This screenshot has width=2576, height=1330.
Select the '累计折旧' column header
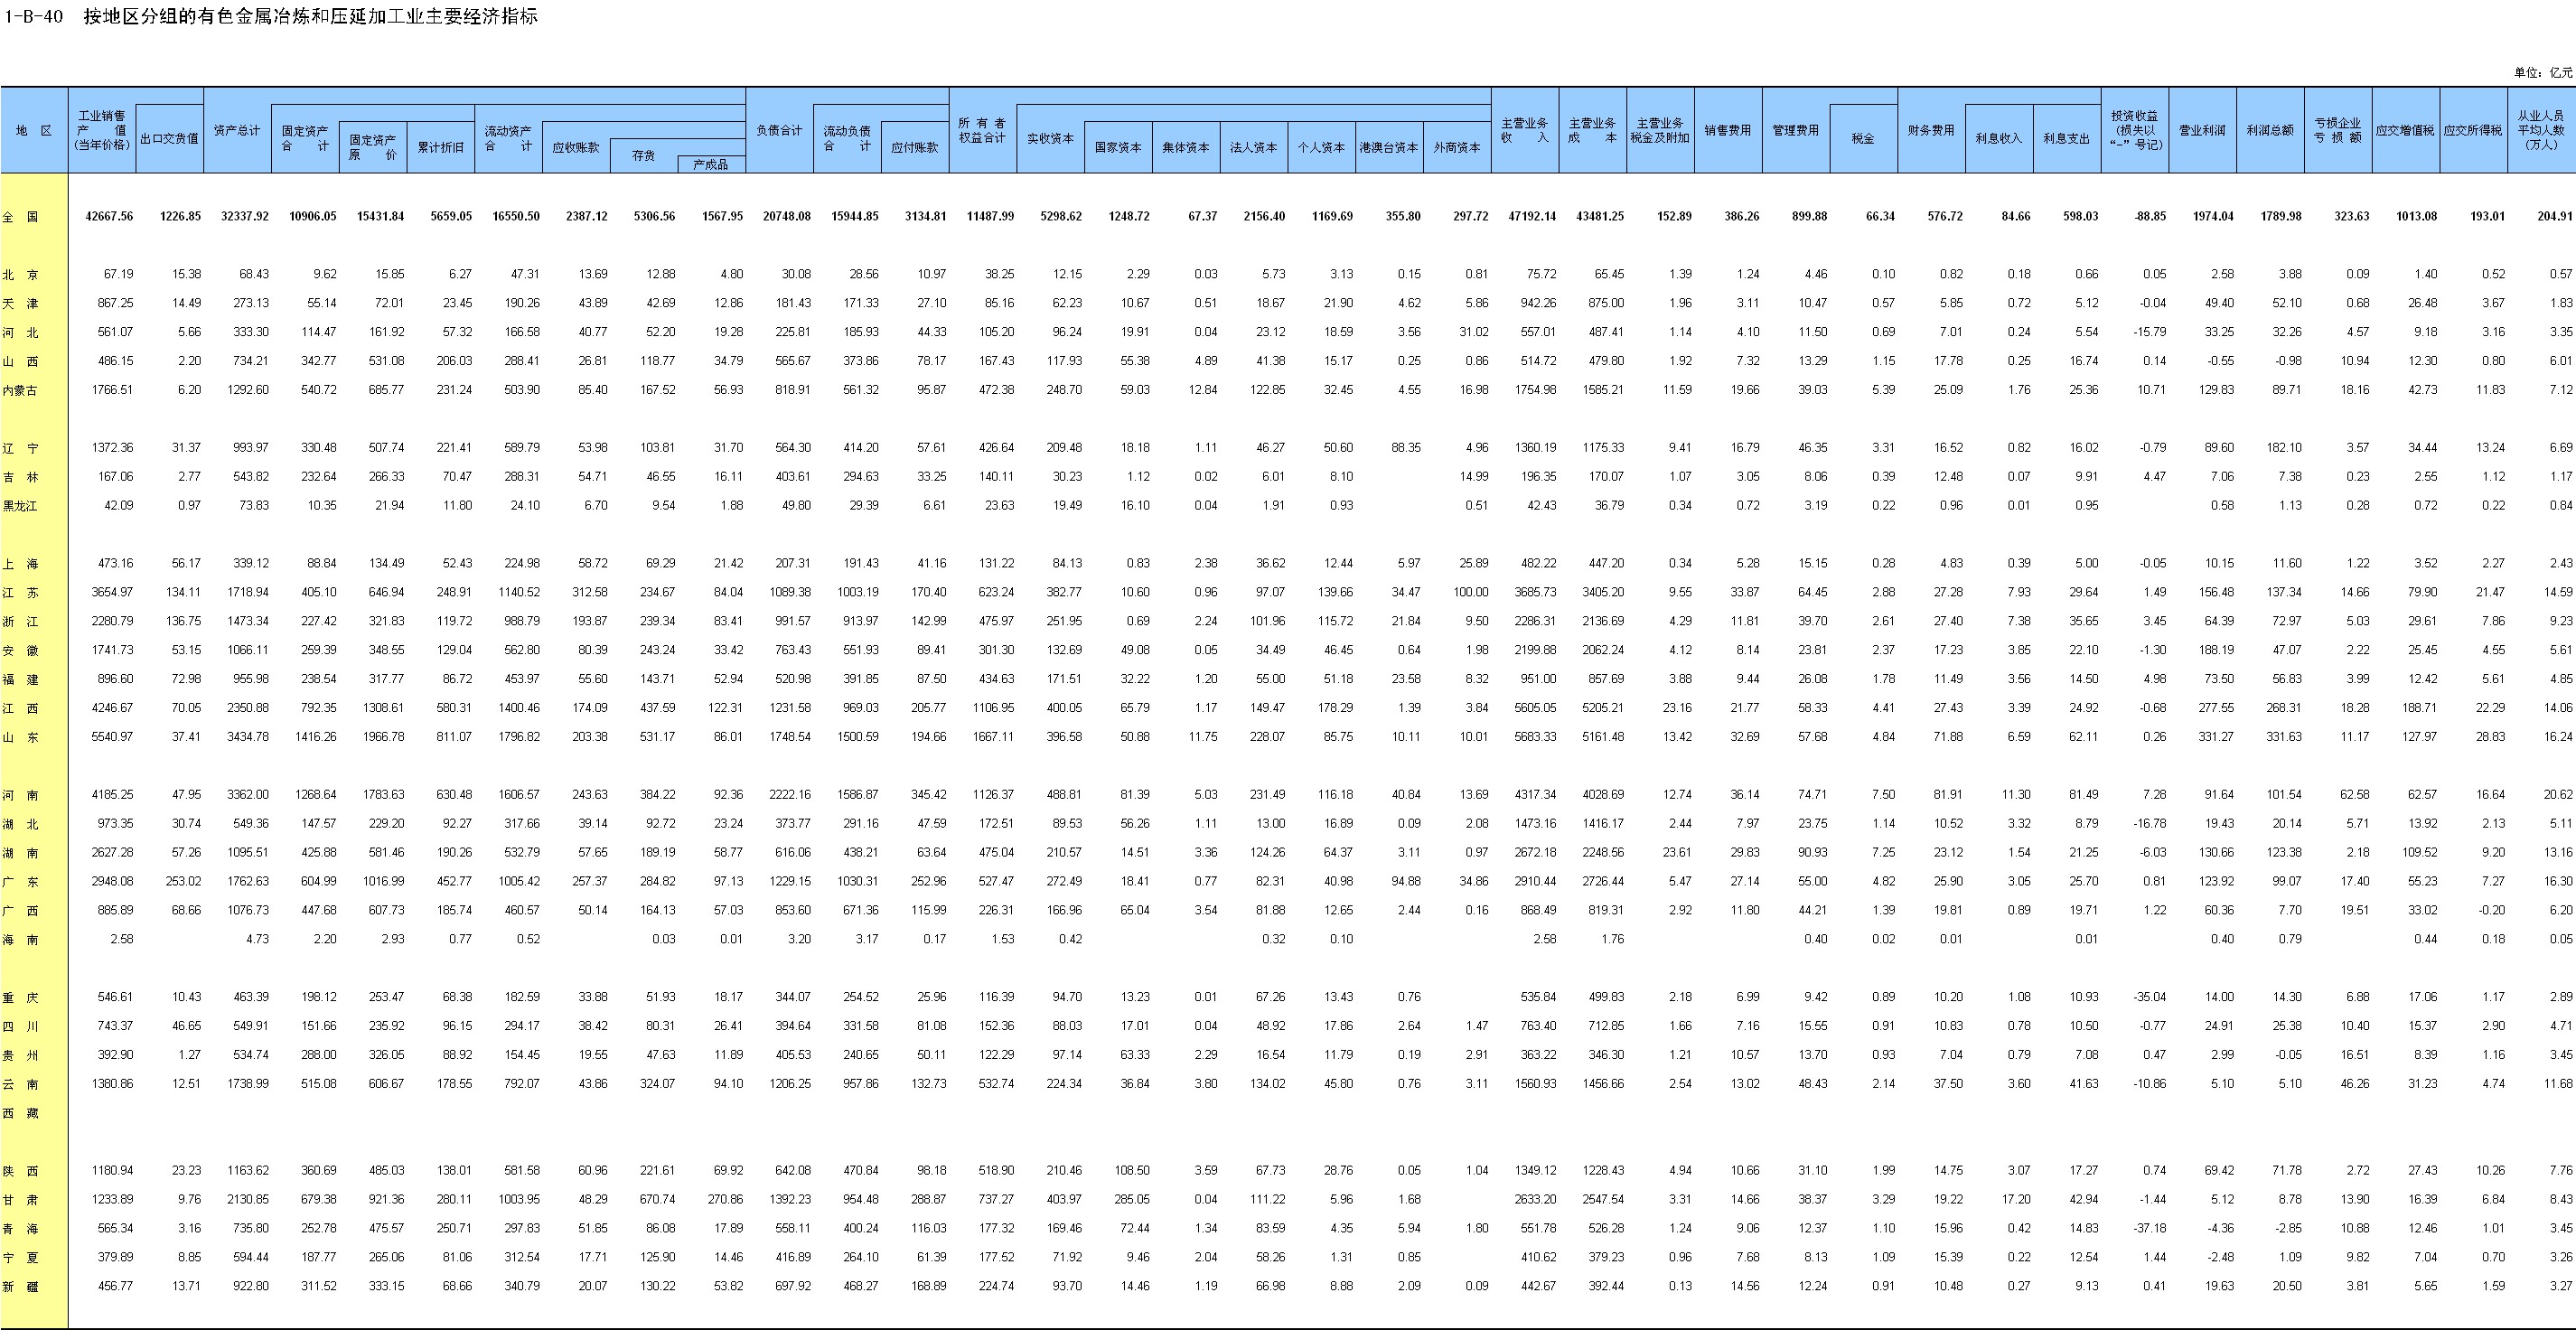pyautogui.click(x=441, y=148)
